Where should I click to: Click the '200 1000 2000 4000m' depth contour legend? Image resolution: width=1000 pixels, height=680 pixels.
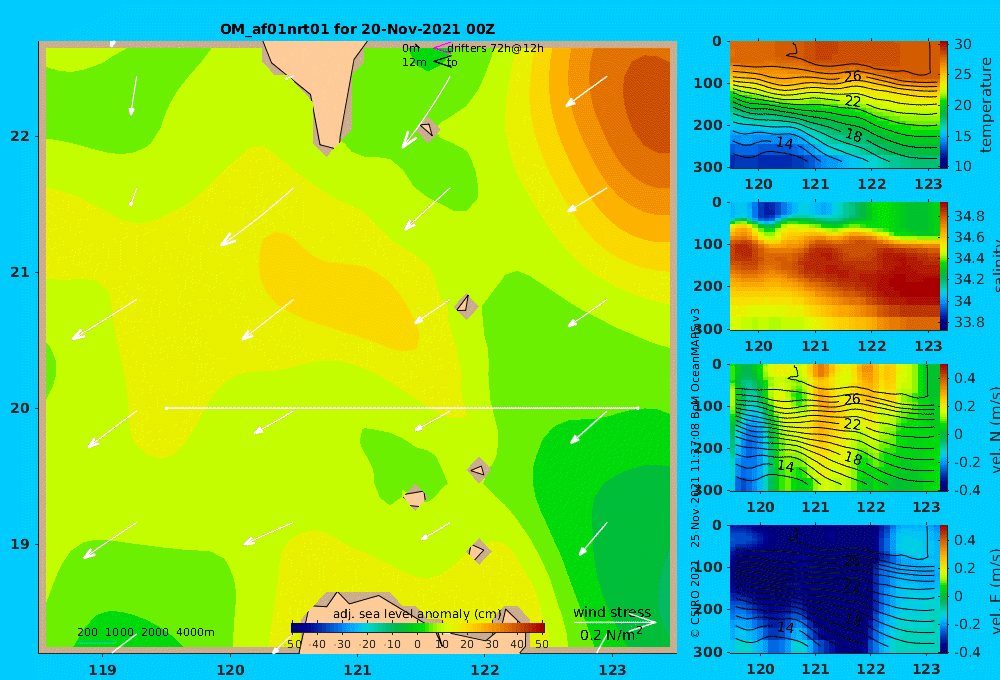[x=145, y=632]
